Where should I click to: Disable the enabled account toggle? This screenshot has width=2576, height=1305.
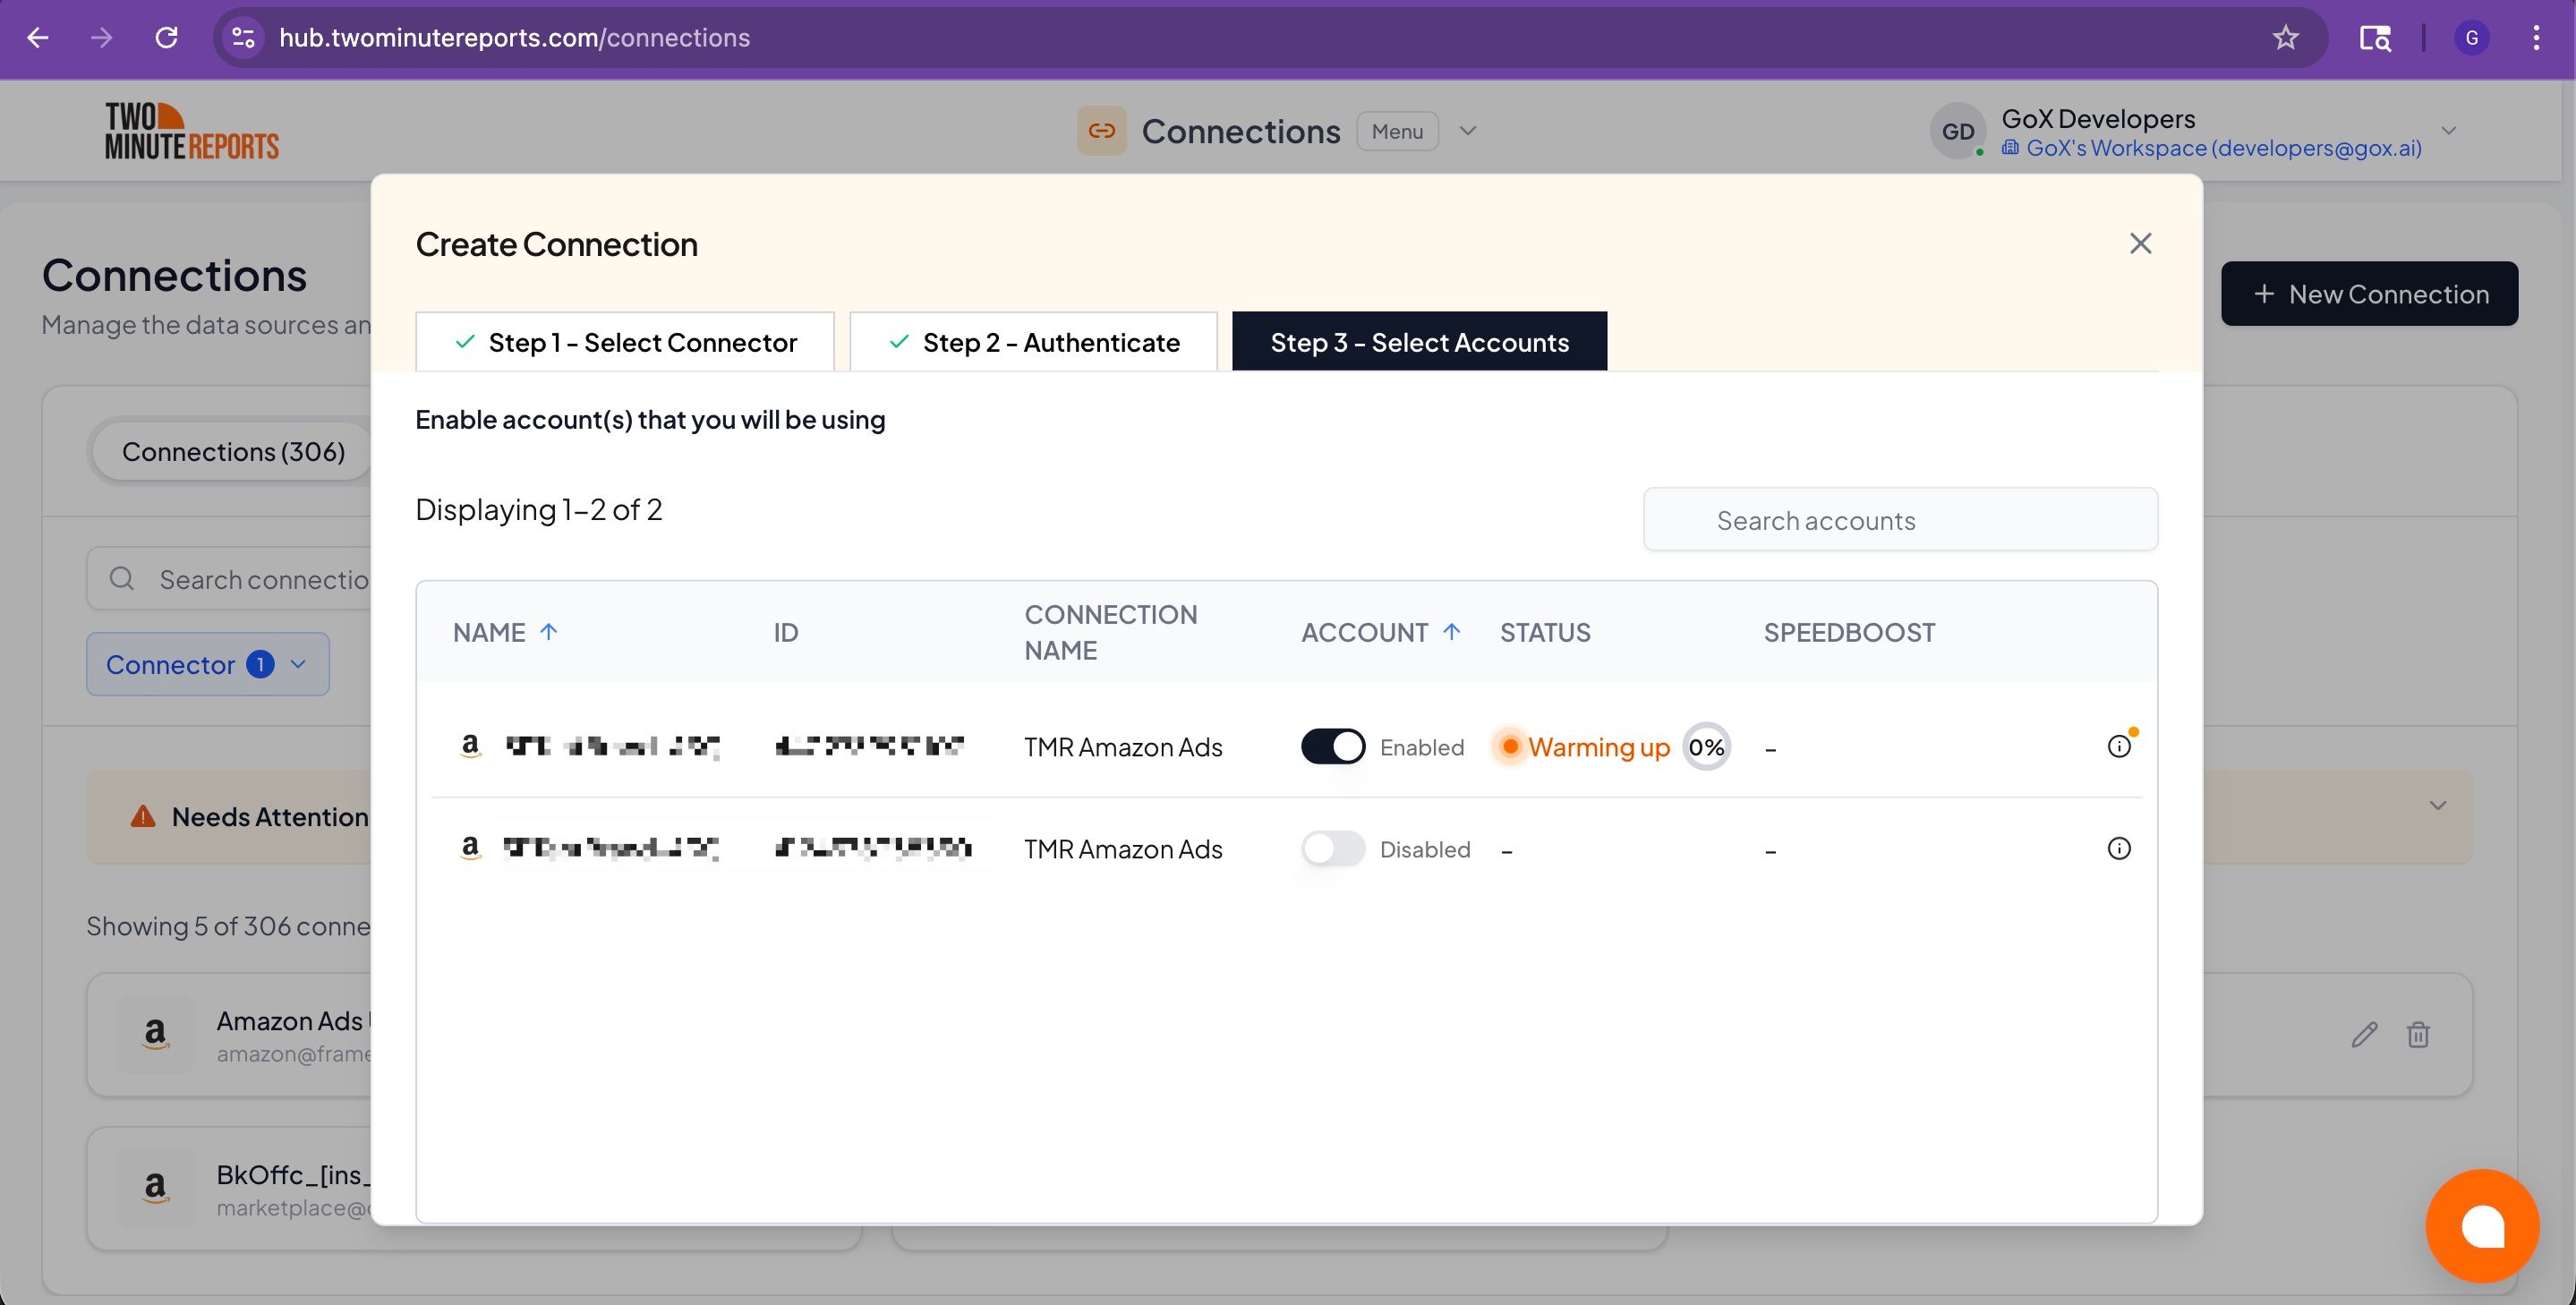1332,746
